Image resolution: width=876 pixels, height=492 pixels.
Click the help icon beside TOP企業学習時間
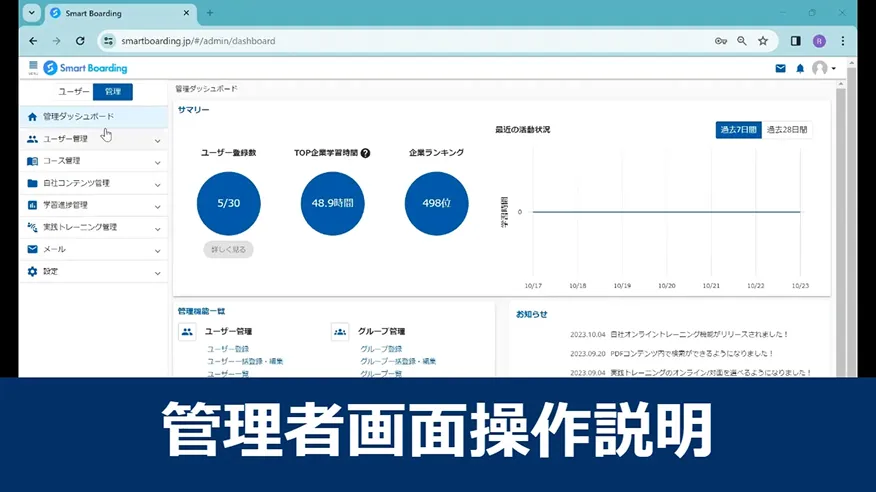pos(365,153)
